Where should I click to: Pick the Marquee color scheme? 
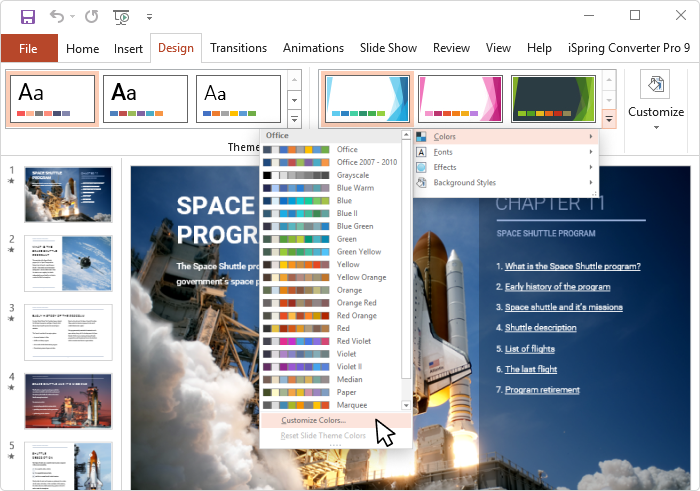pyautogui.click(x=330, y=405)
